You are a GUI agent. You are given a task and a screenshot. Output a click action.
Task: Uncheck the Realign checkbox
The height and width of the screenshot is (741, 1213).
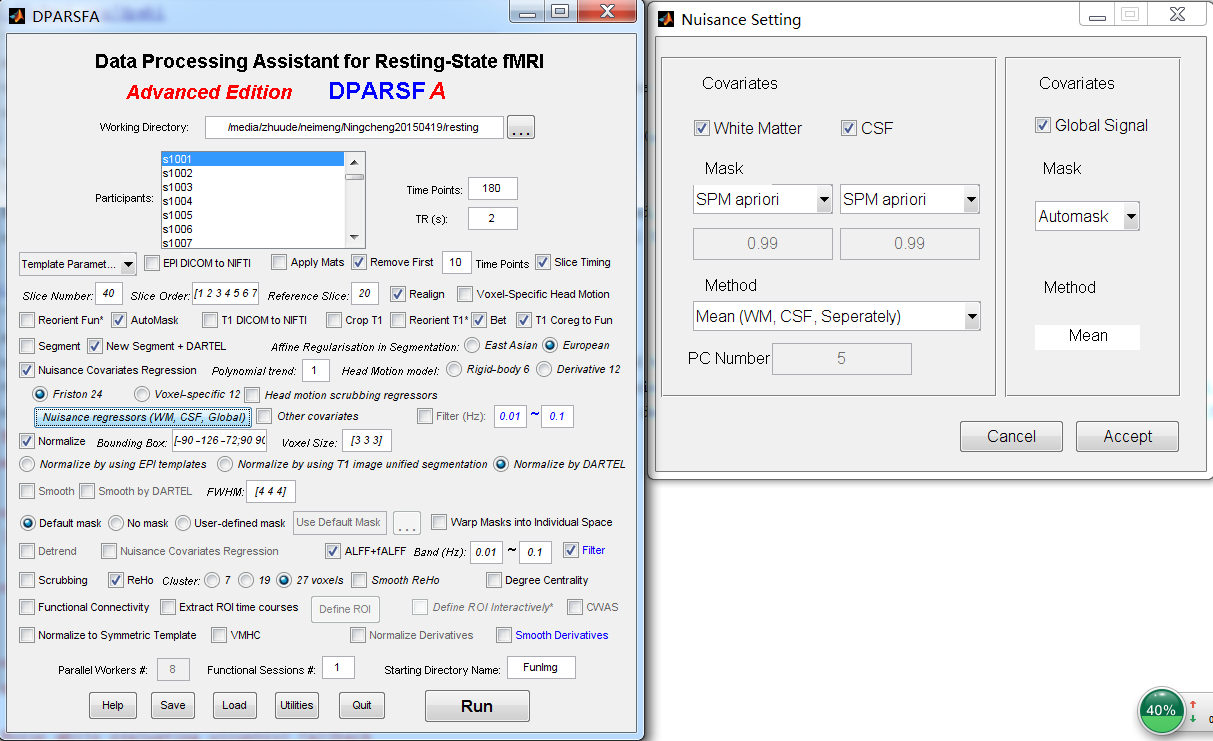coord(398,294)
